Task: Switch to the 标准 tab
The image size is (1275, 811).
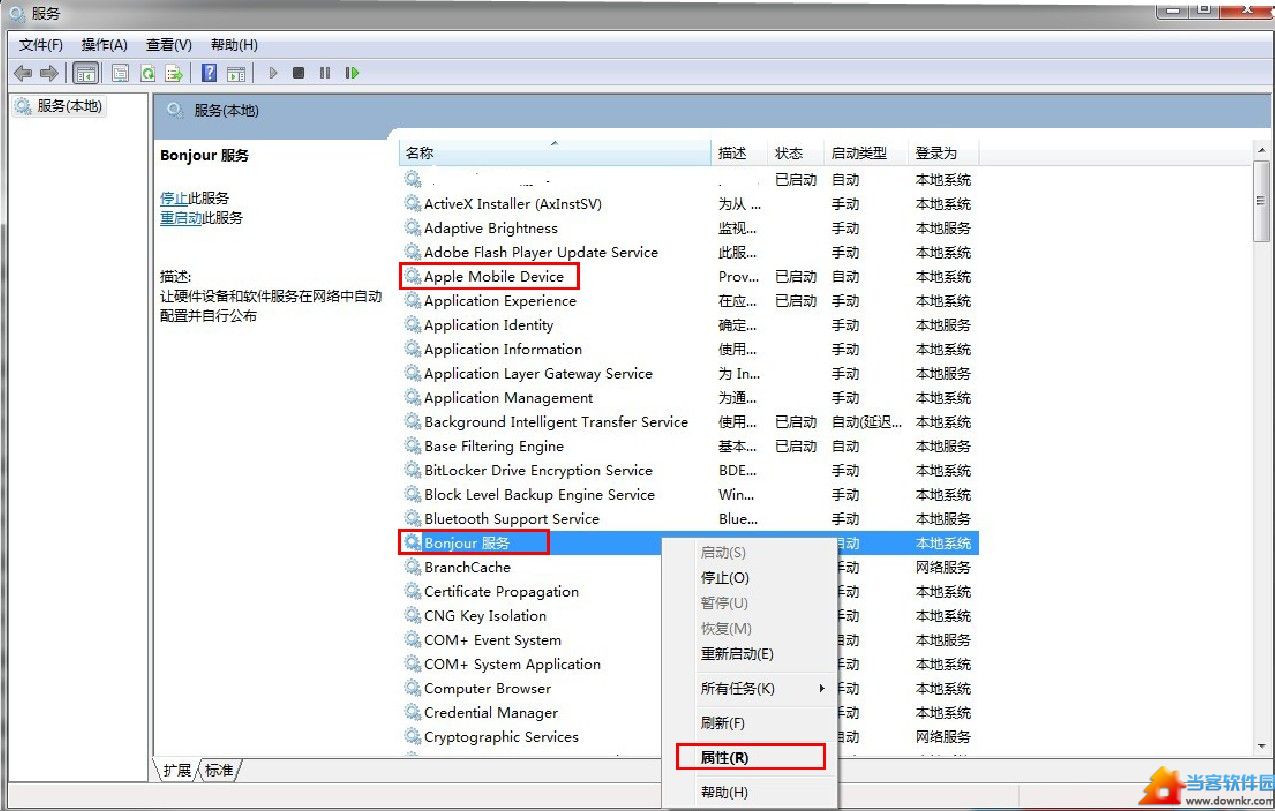Action: click(219, 770)
